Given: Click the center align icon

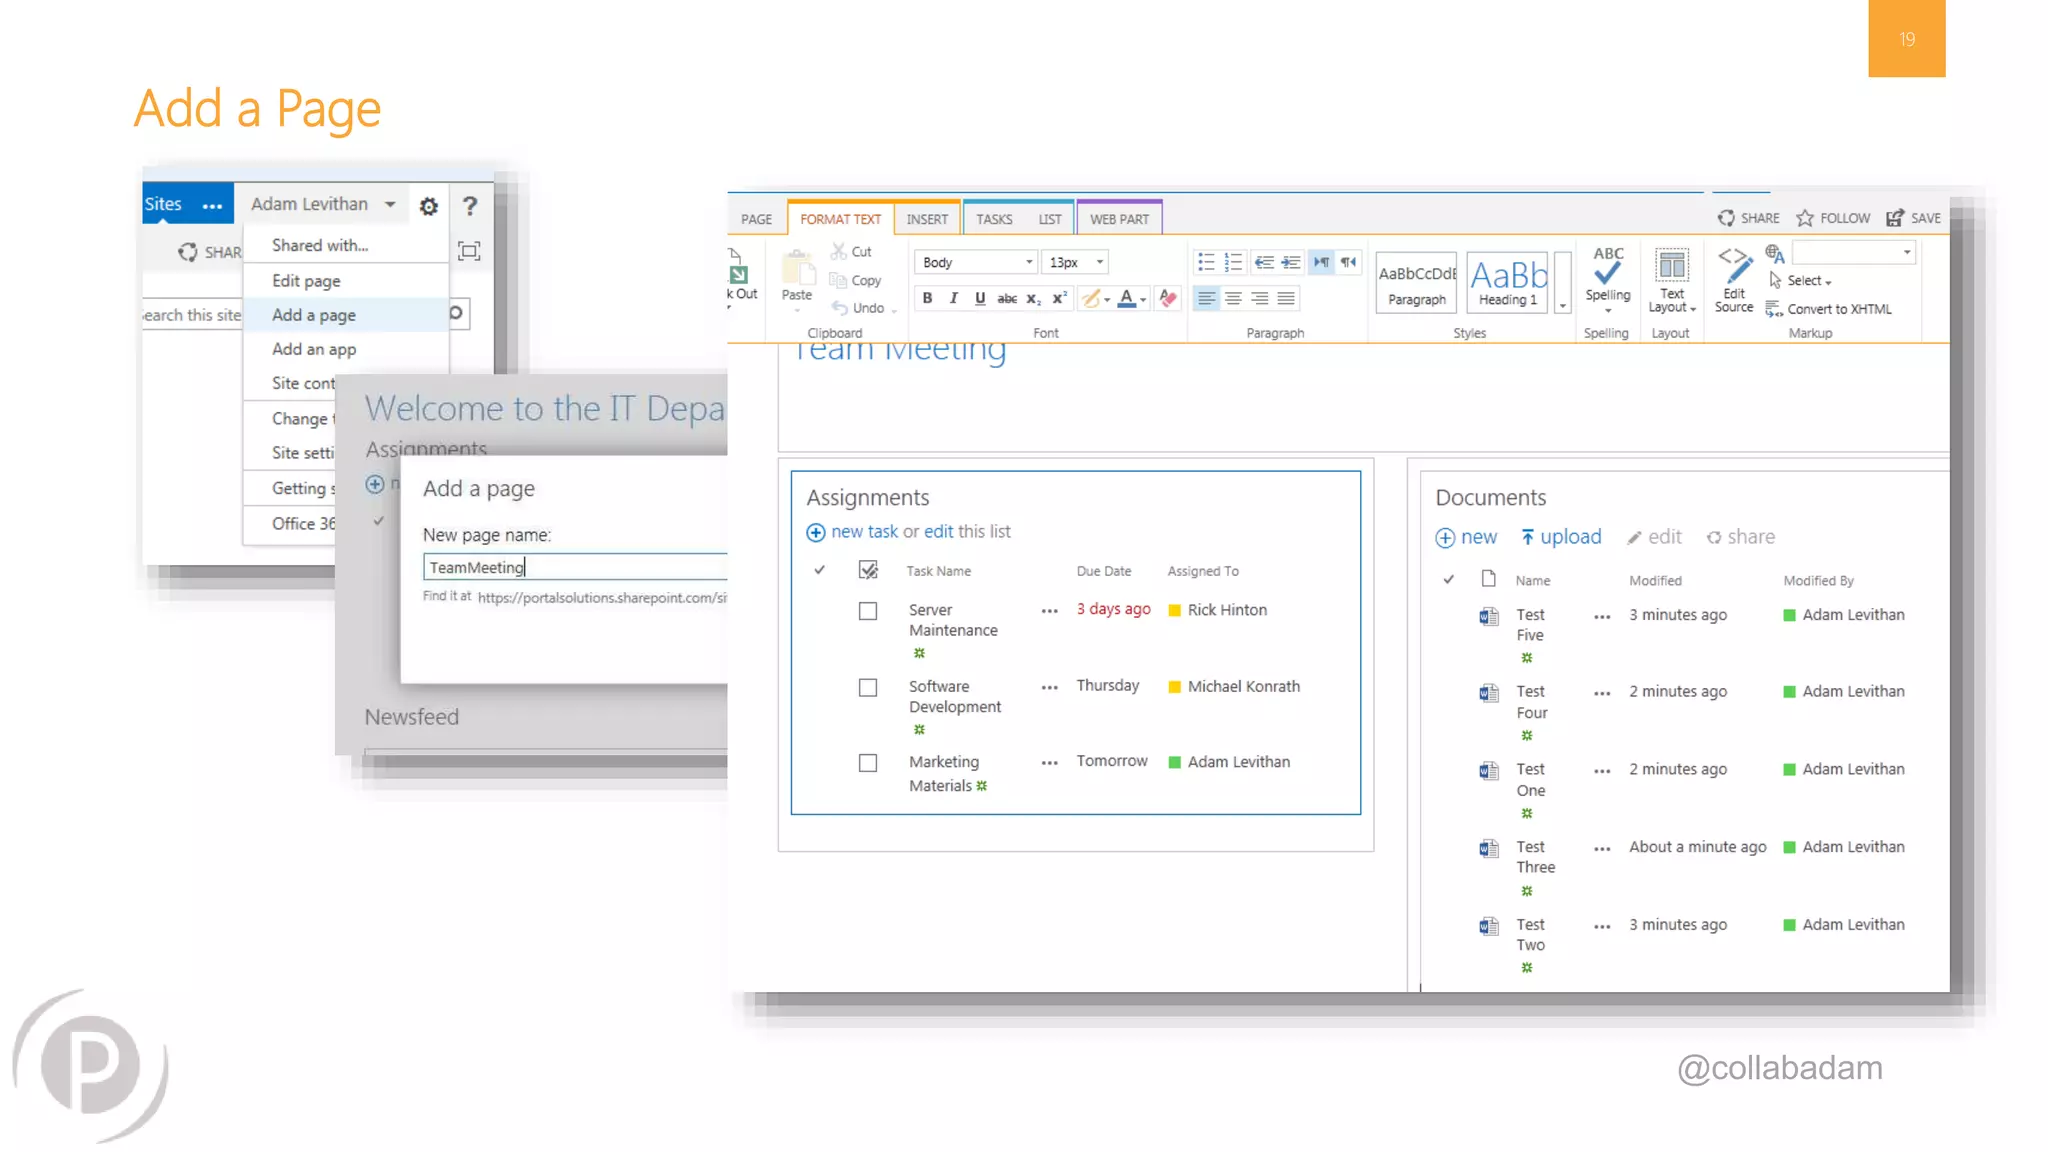Looking at the screenshot, I should [1233, 298].
